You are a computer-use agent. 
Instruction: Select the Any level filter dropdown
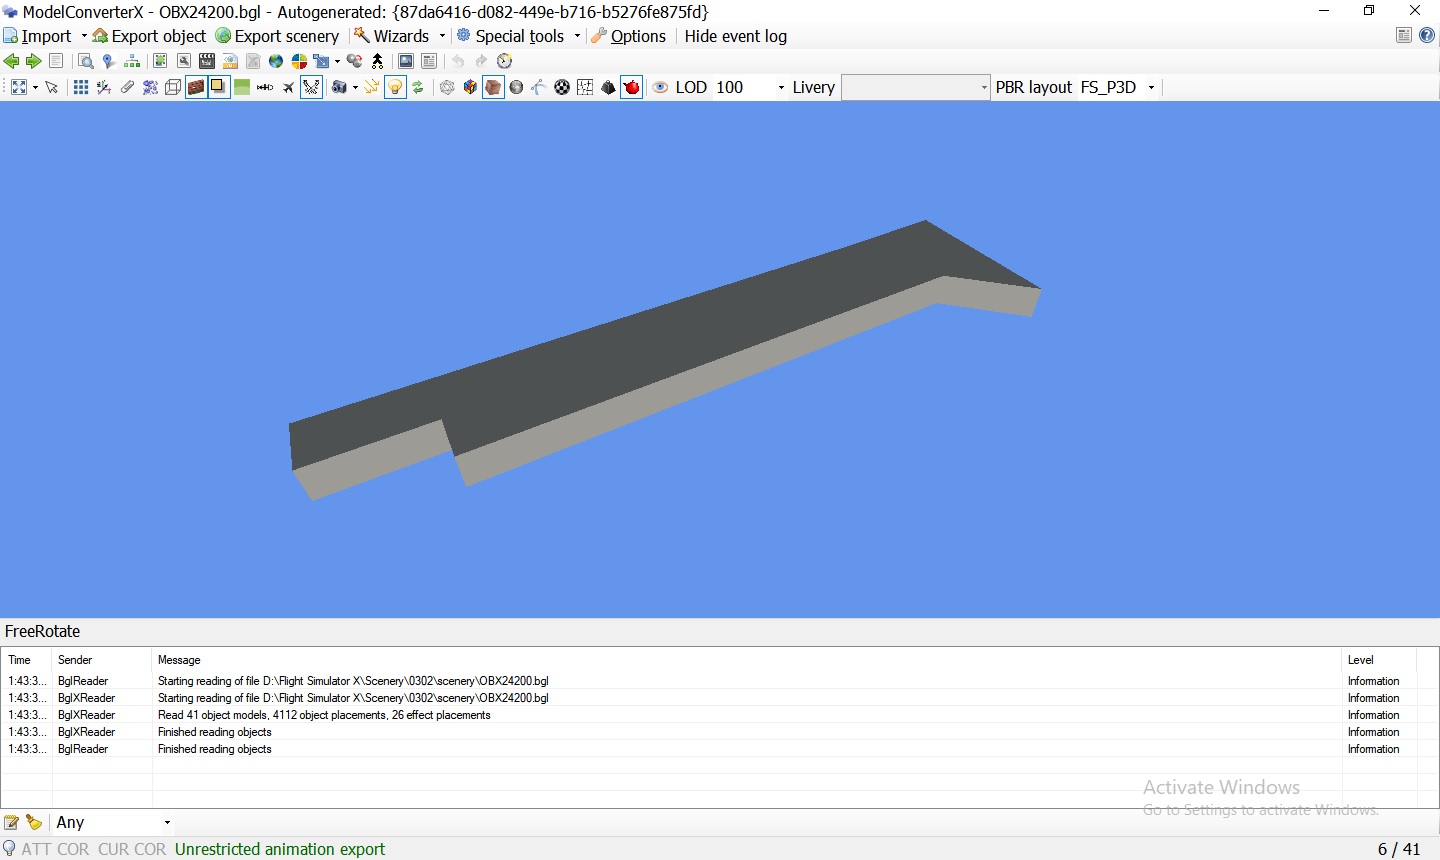click(112, 822)
